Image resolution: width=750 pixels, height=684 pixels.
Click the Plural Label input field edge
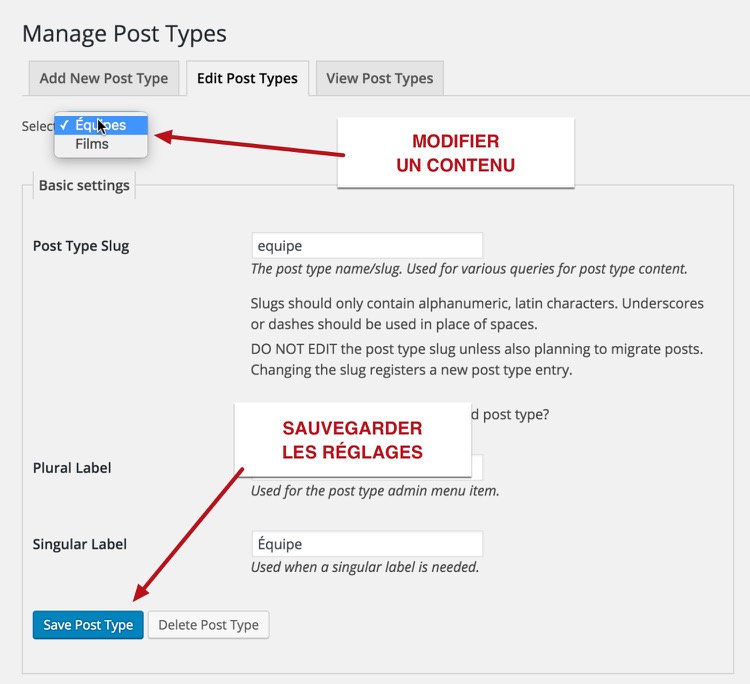click(x=477, y=467)
